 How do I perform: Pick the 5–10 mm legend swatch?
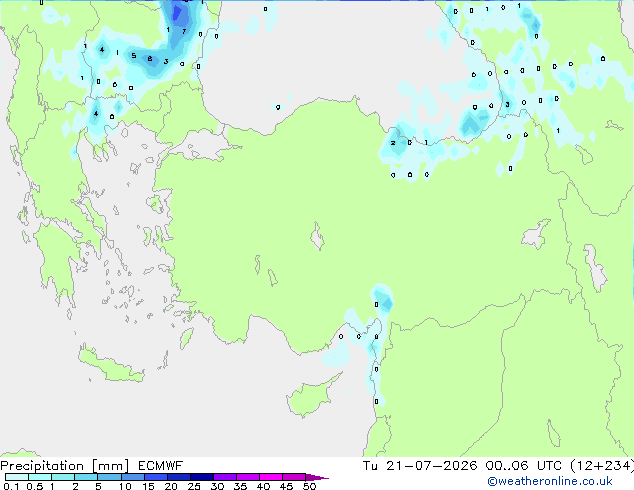[109, 477]
